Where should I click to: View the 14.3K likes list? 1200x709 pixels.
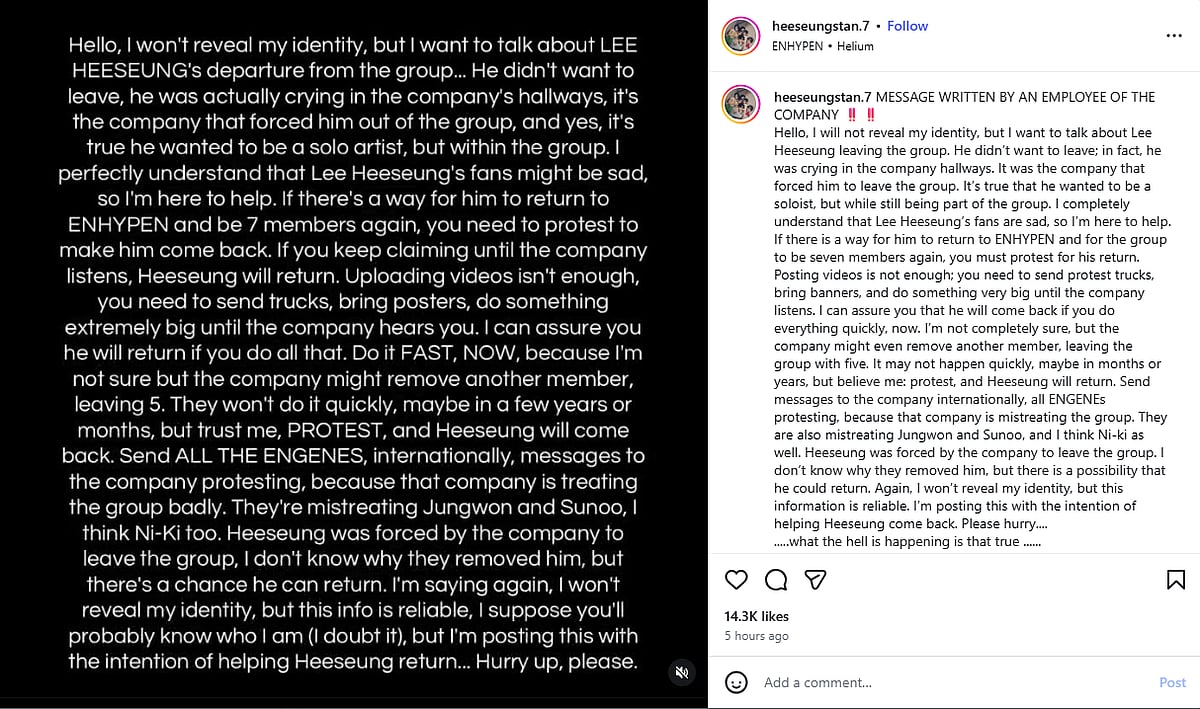tap(756, 616)
